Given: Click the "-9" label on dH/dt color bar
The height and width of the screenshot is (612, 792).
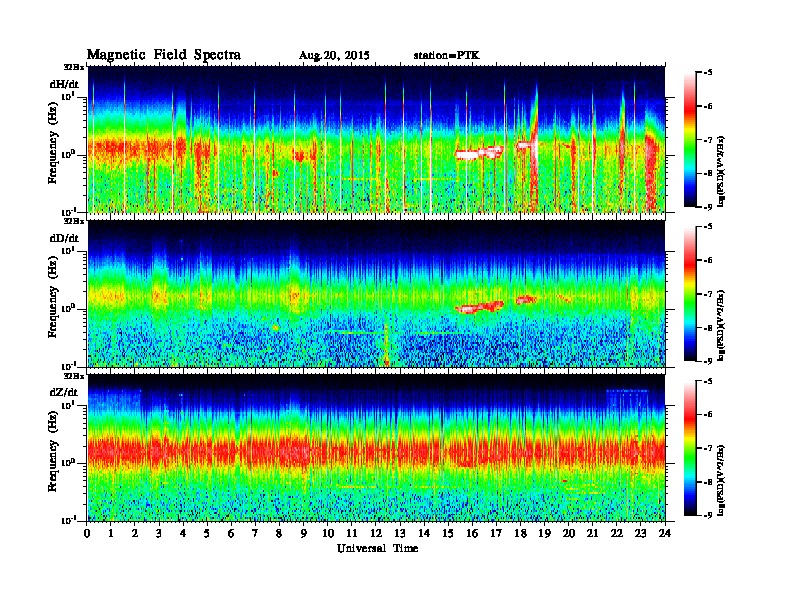Looking at the screenshot, I should coord(708,207).
